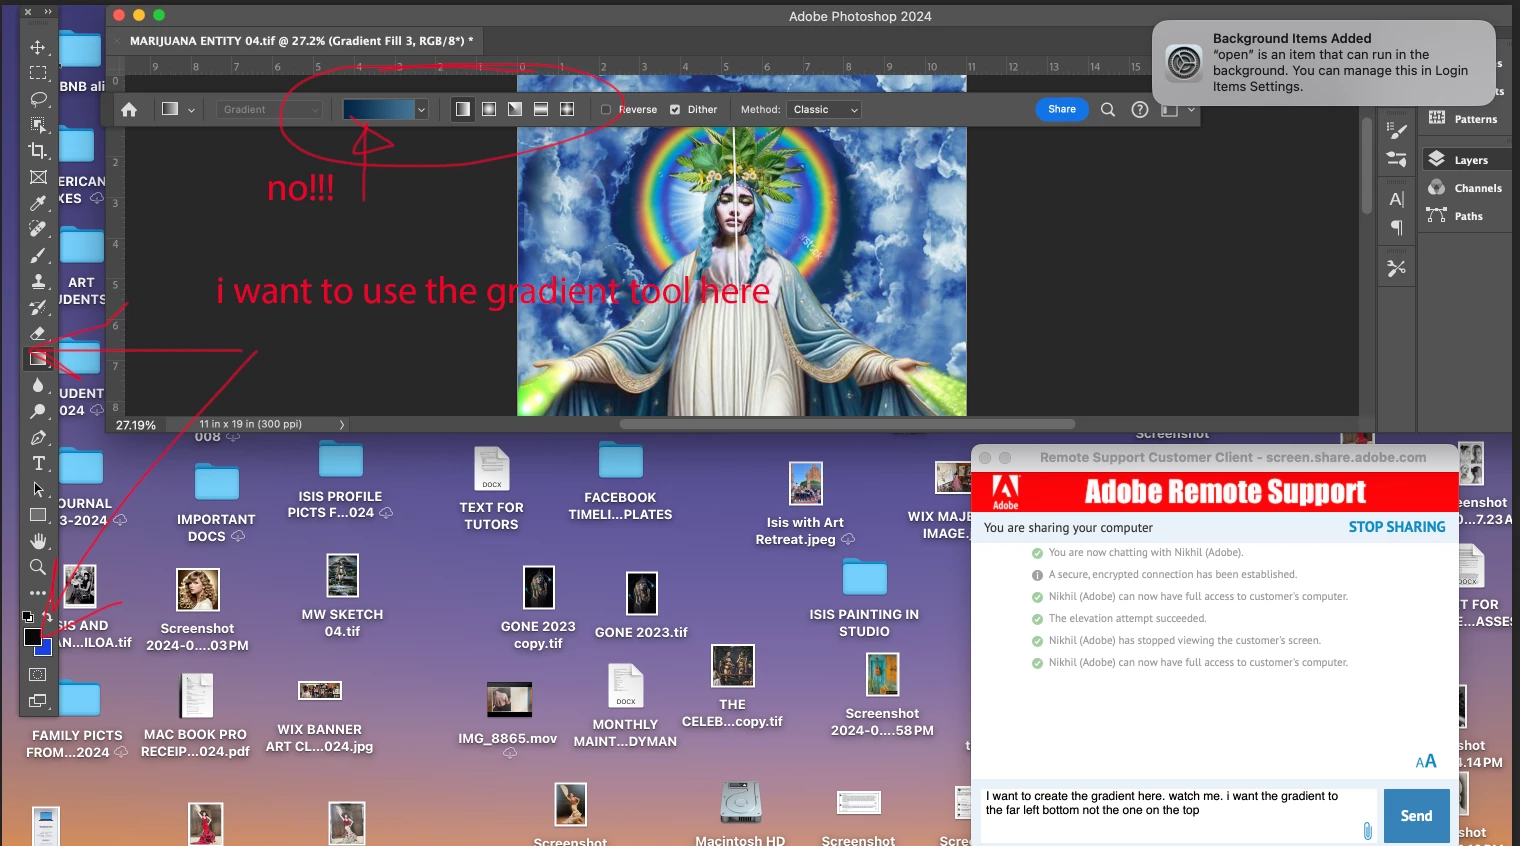1520x846 pixels.
Task: Attach a file with paperclip icon
Action: click(1367, 830)
